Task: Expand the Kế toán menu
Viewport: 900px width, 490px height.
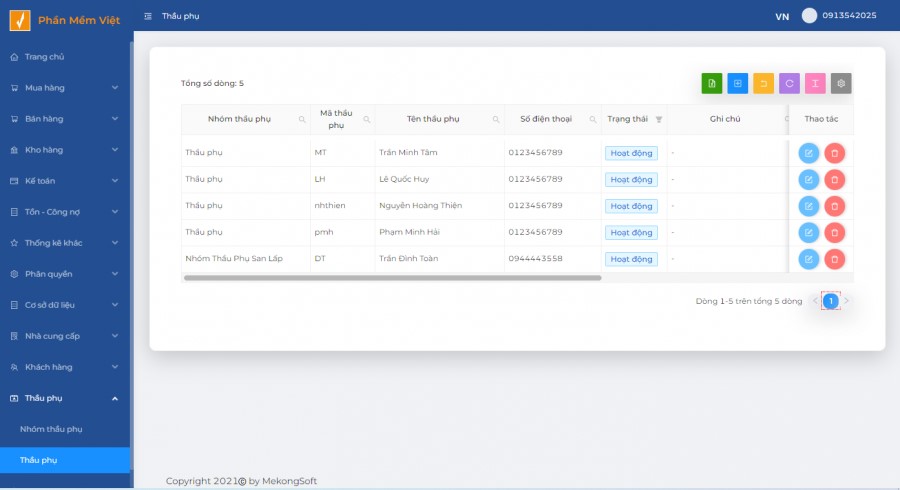Action: pos(65,181)
